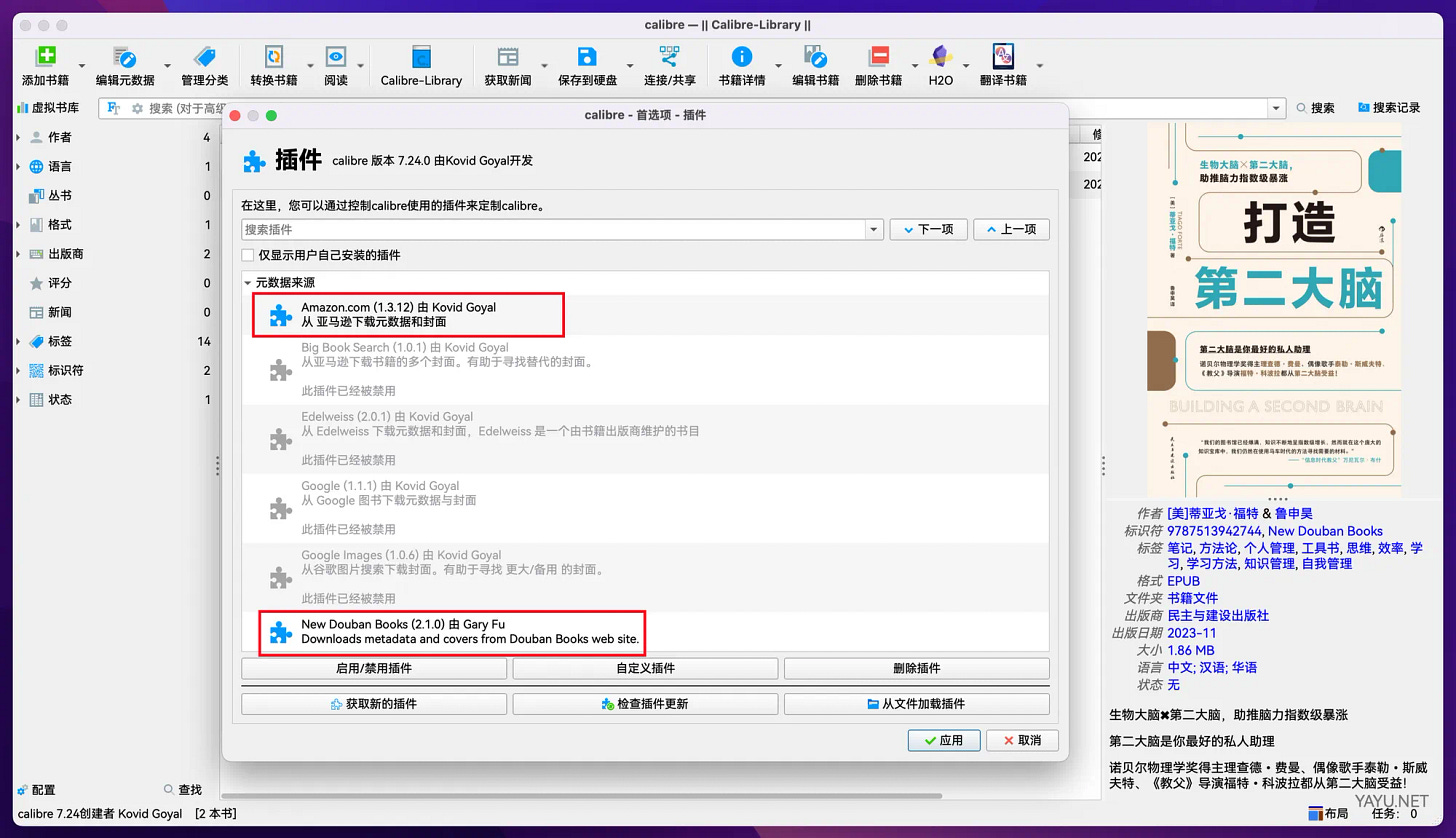Open the 编辑元数据 toolbar icon
Image resolution: width=1456 pixels, height=838 pixels.
coord(125,57)
